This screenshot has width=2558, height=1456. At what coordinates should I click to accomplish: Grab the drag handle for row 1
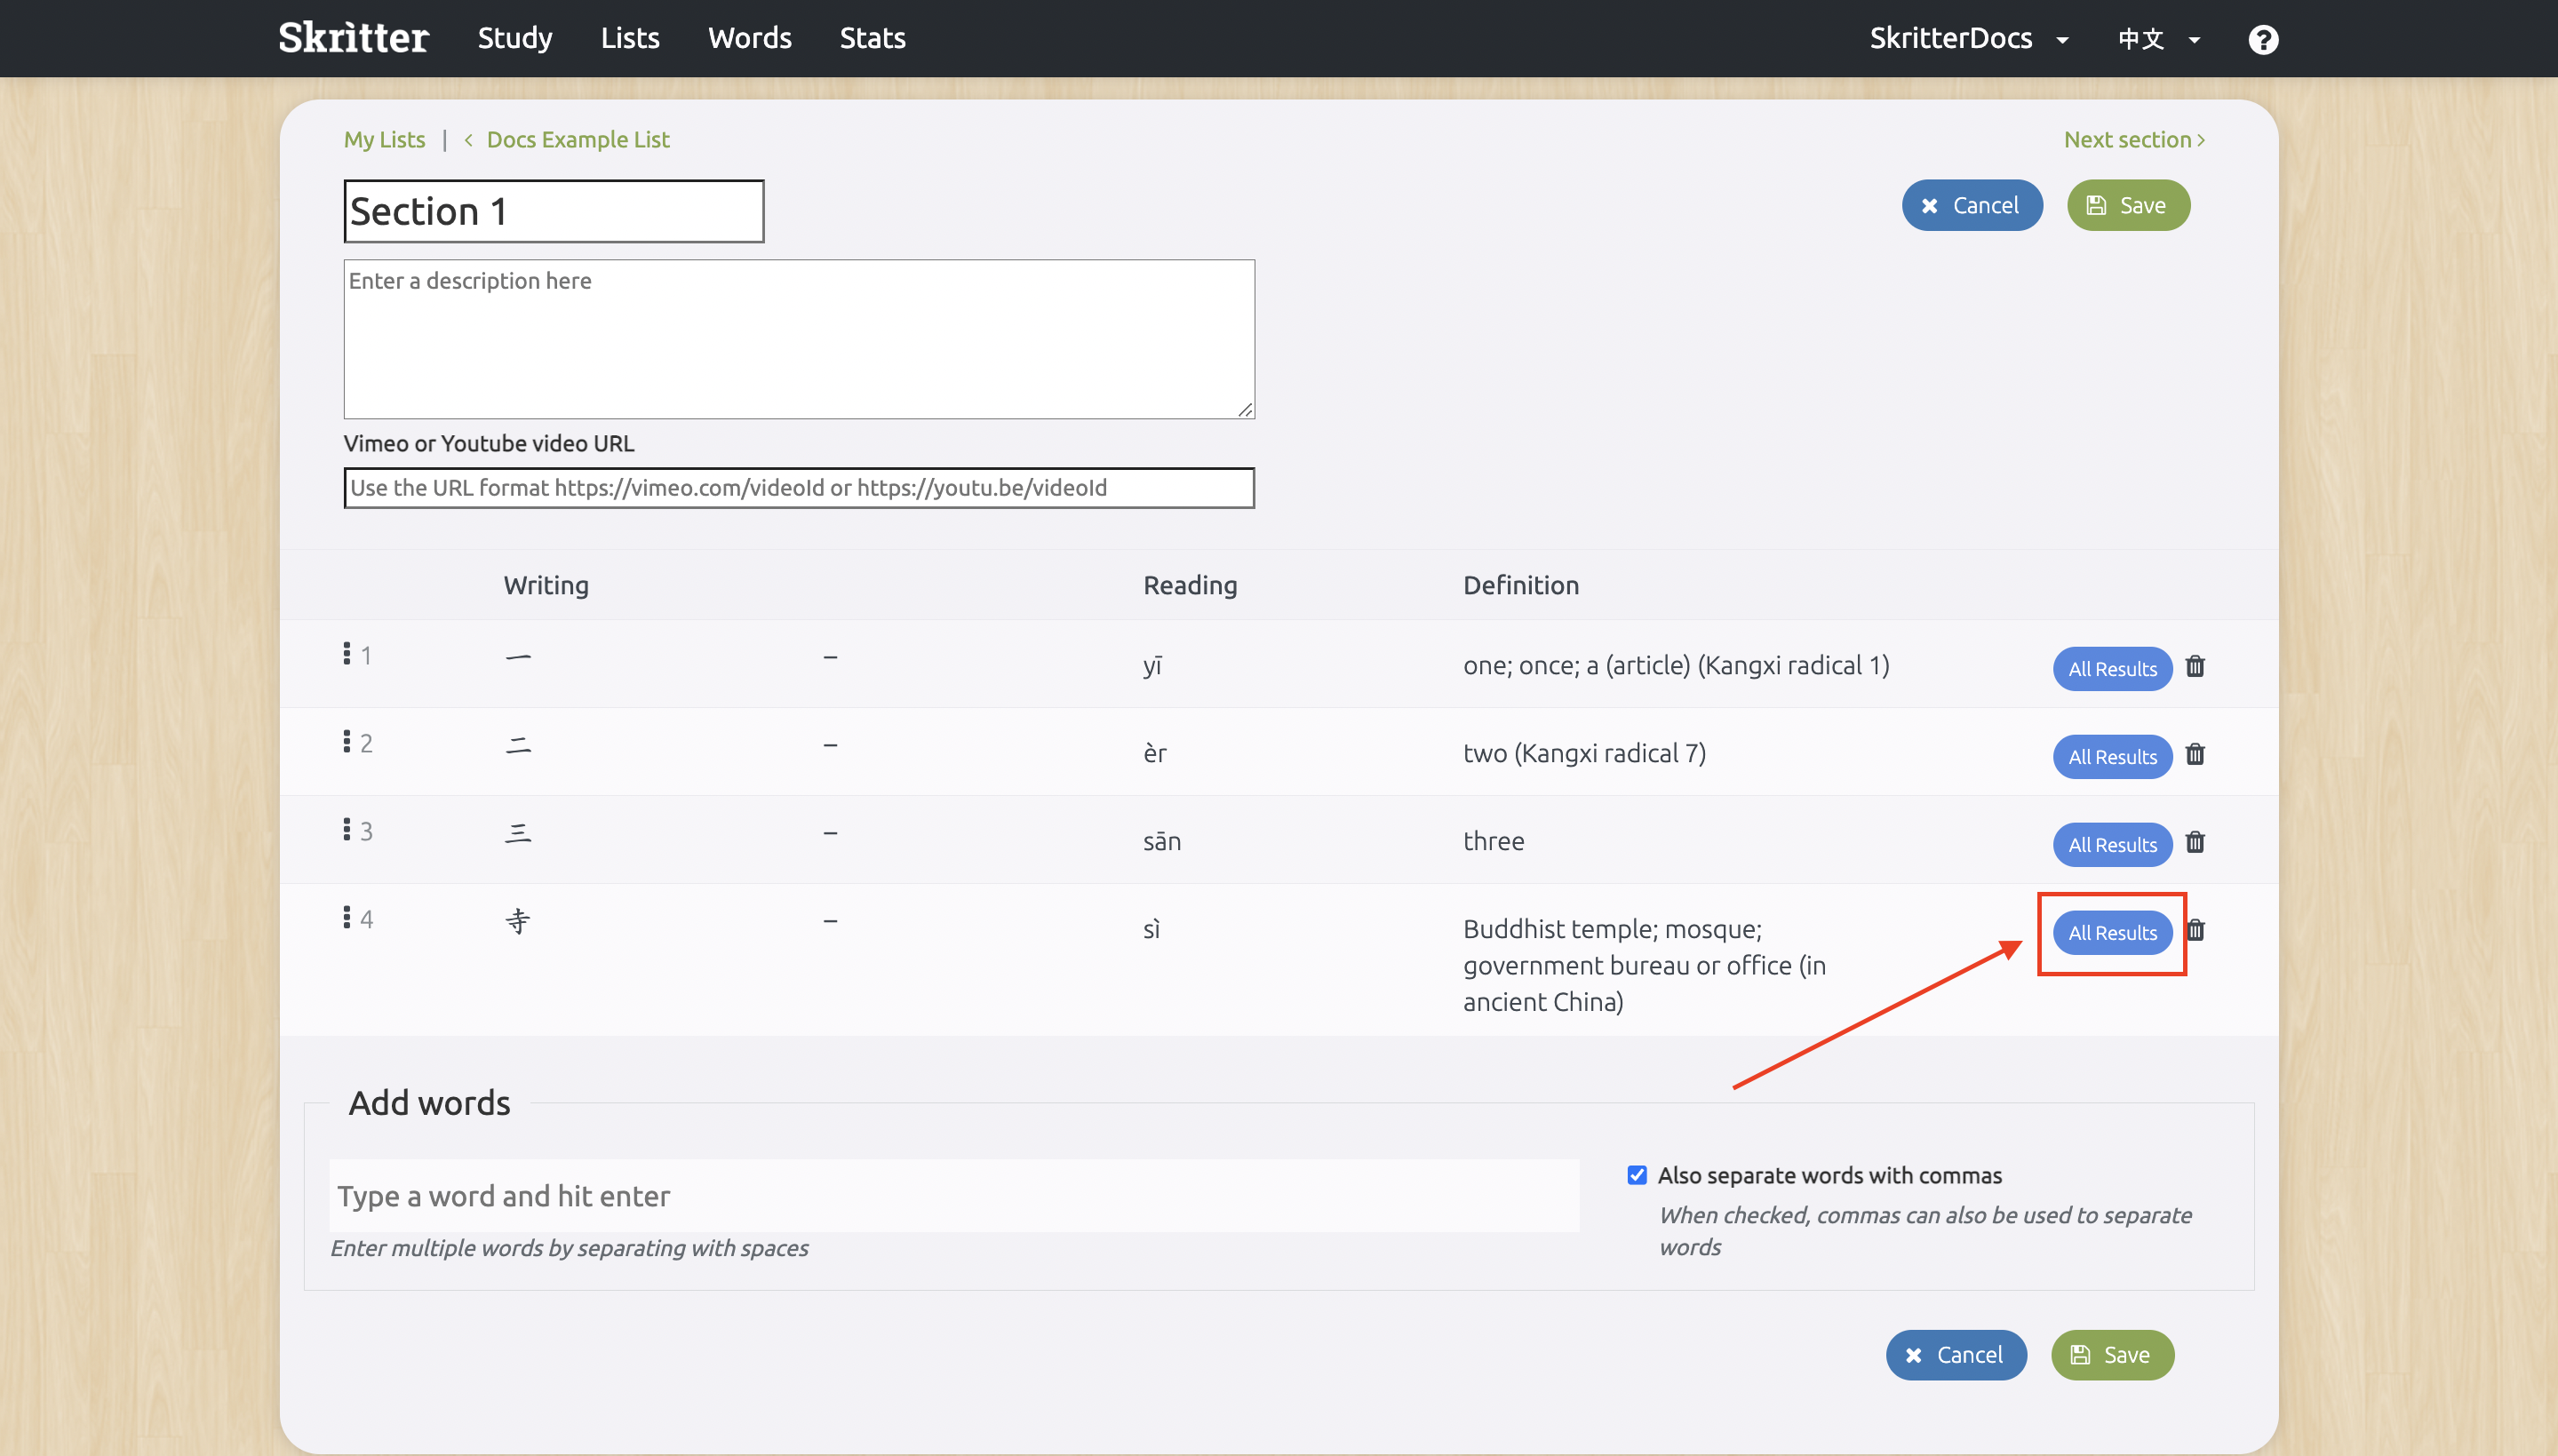[346, 654]
